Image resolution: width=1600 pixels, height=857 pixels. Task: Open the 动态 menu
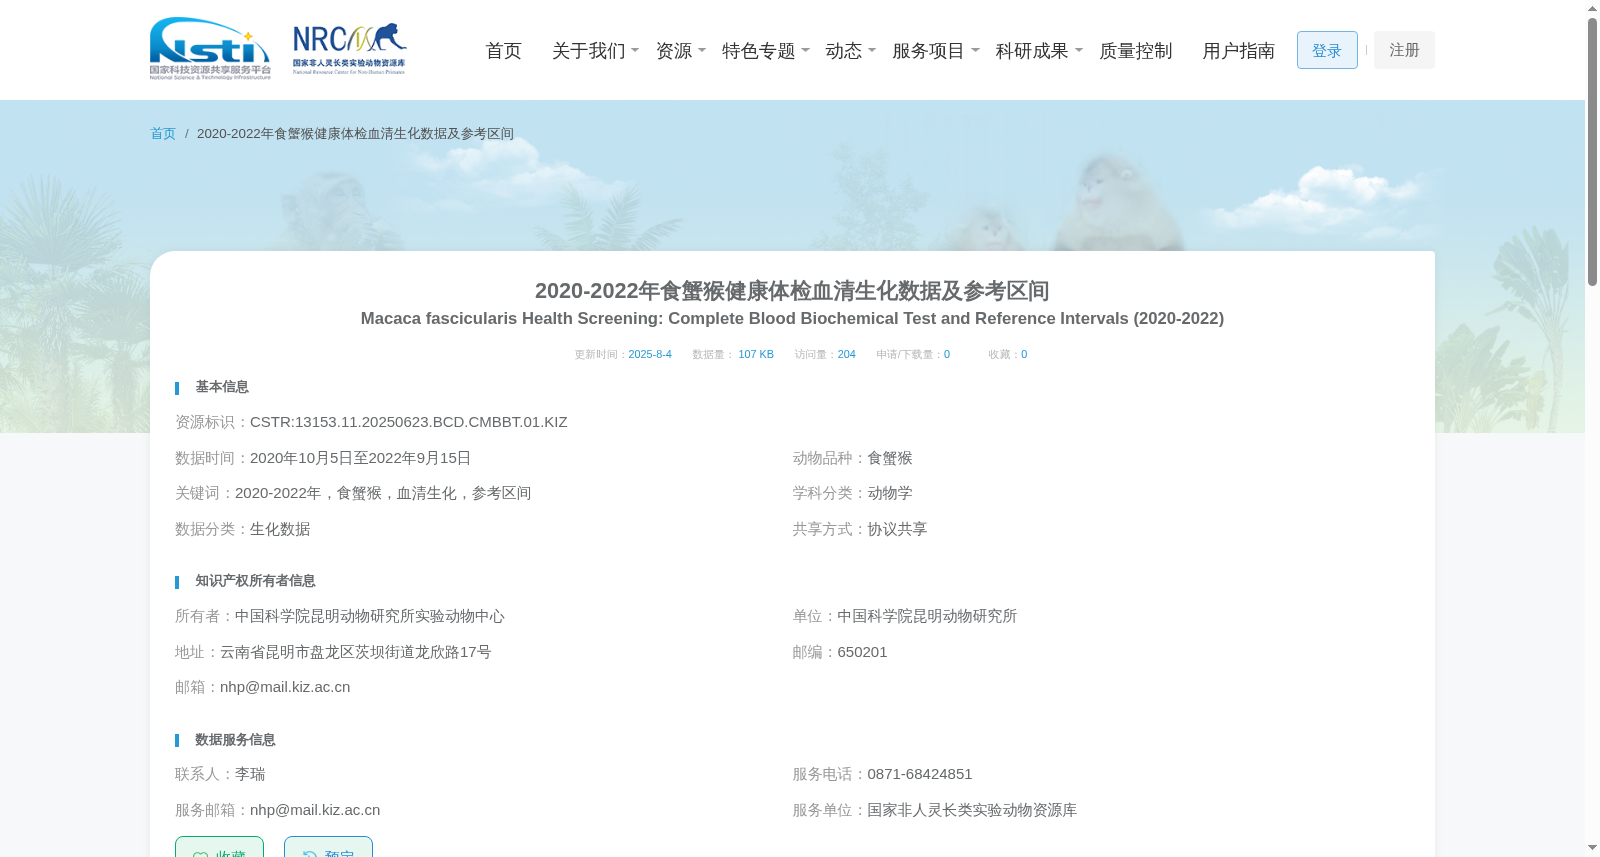pyautogui.click(x=843, y=51)
